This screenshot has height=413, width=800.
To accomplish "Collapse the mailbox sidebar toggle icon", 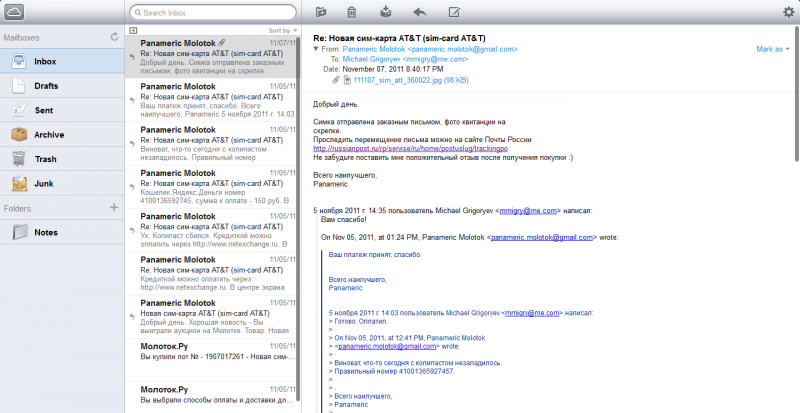I will [x=133, y=31].
